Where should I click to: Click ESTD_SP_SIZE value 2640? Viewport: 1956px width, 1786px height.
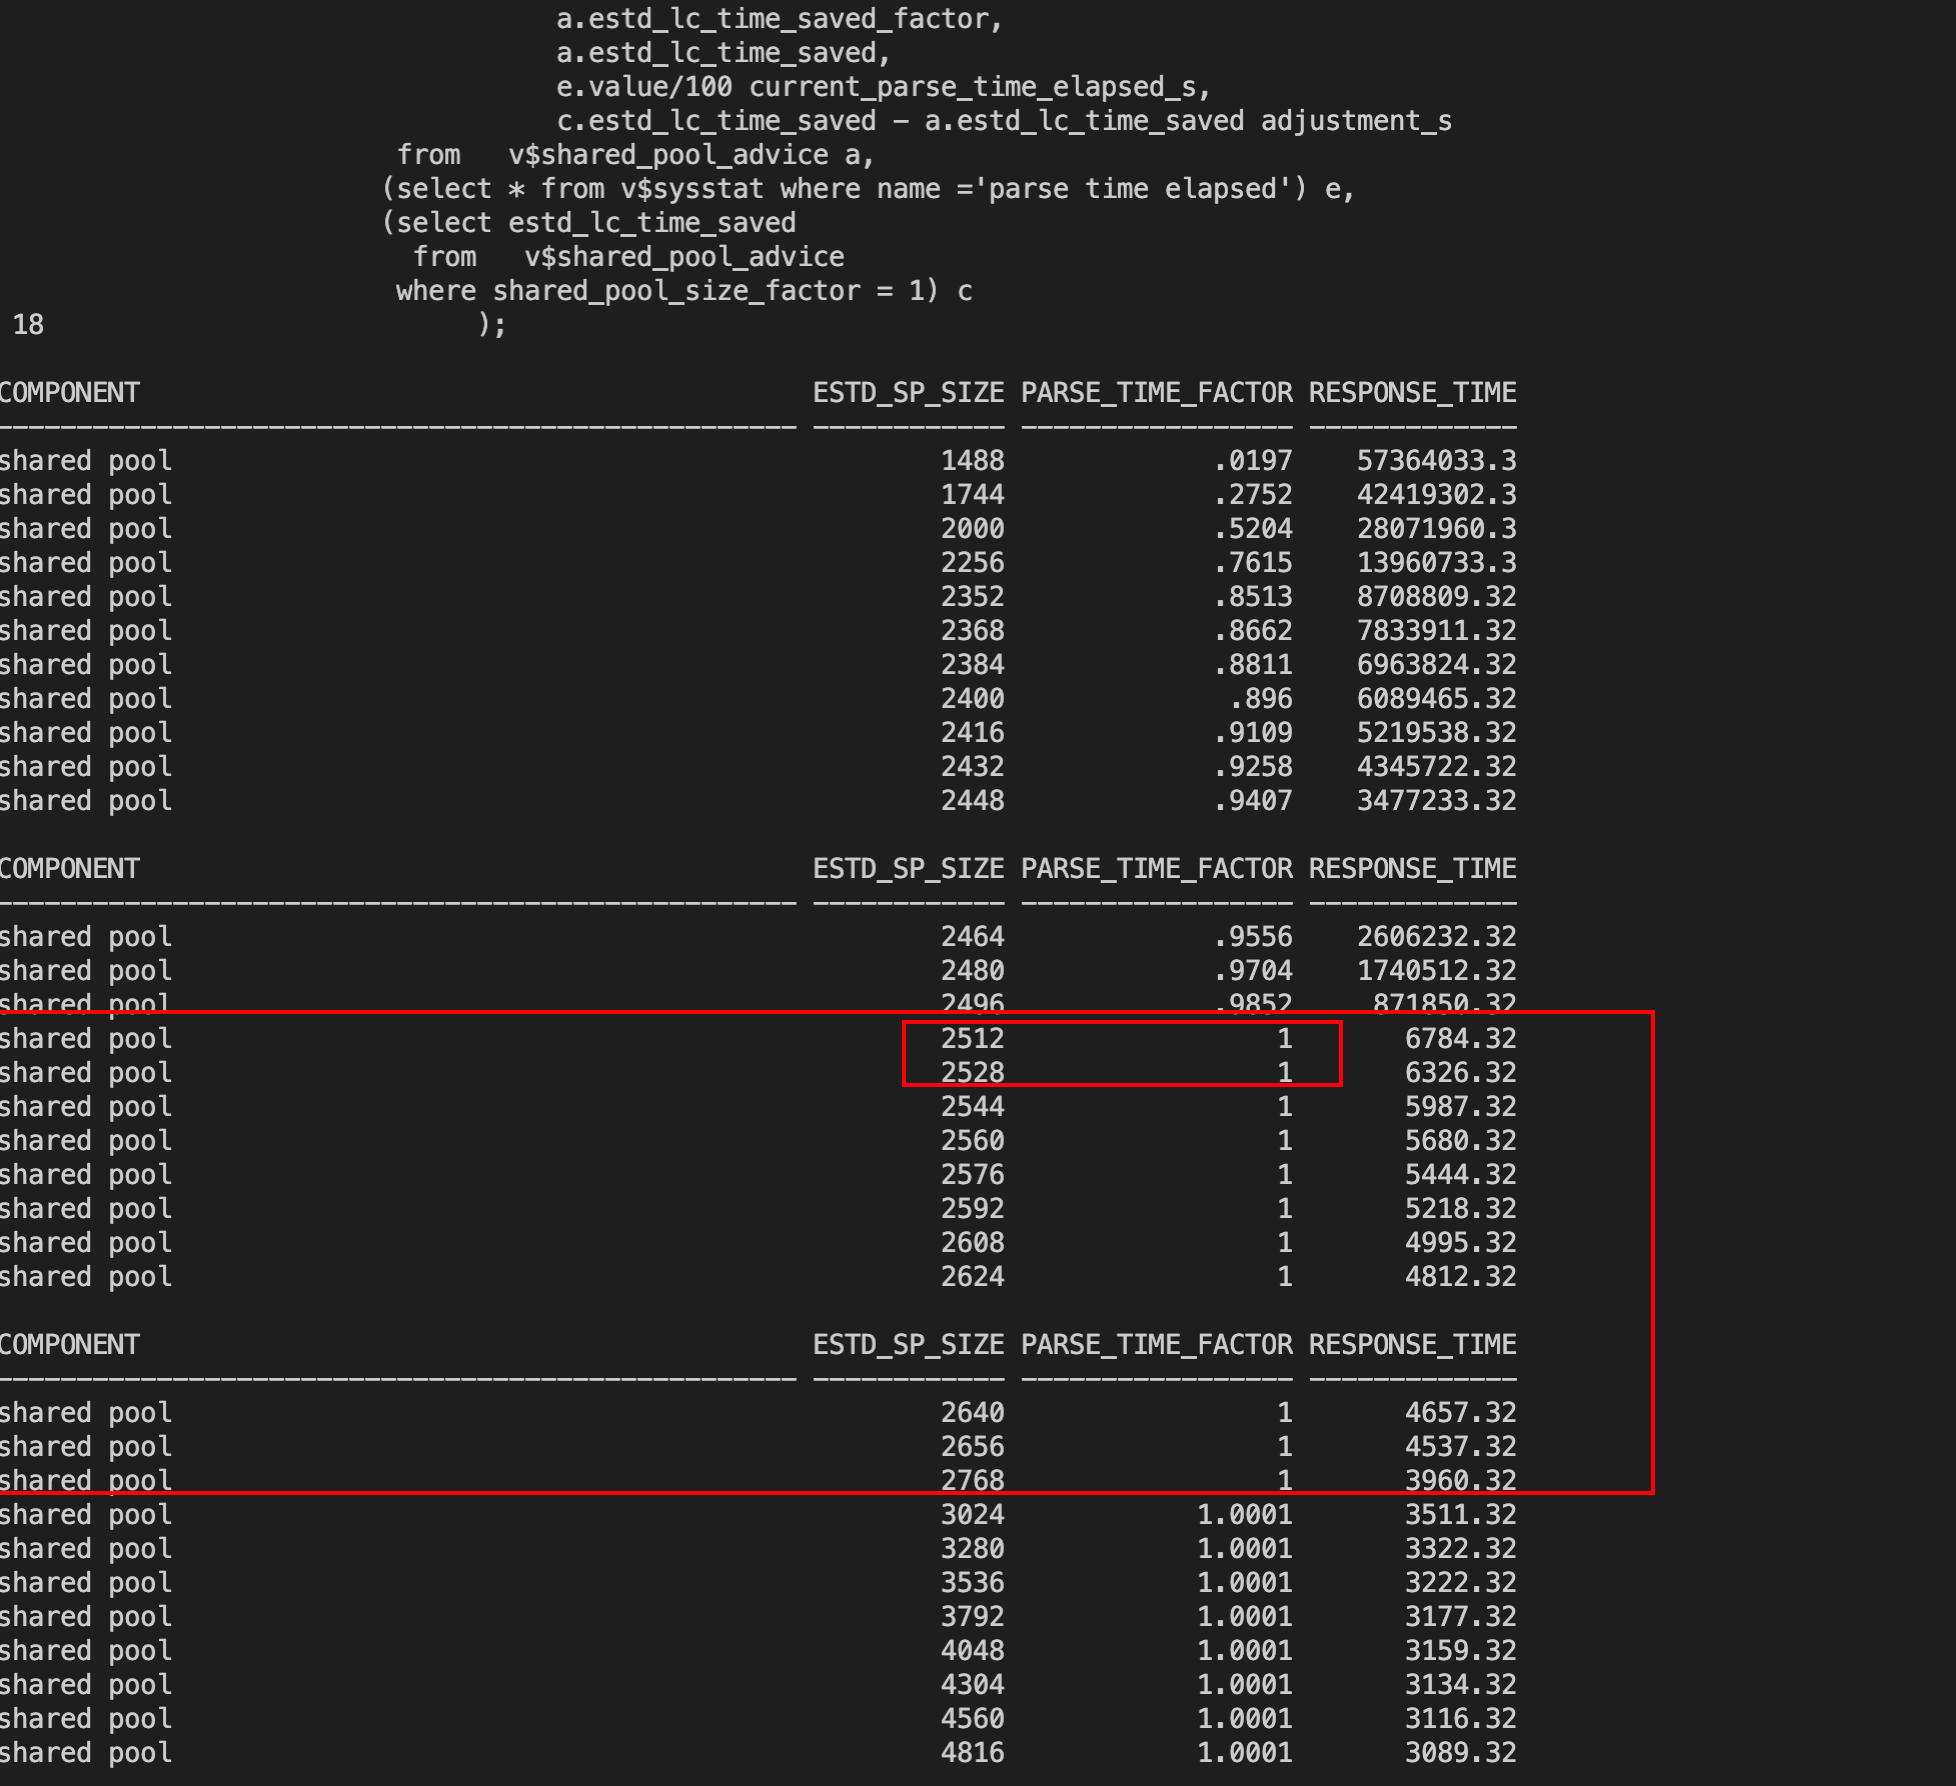click(972, 1412)
